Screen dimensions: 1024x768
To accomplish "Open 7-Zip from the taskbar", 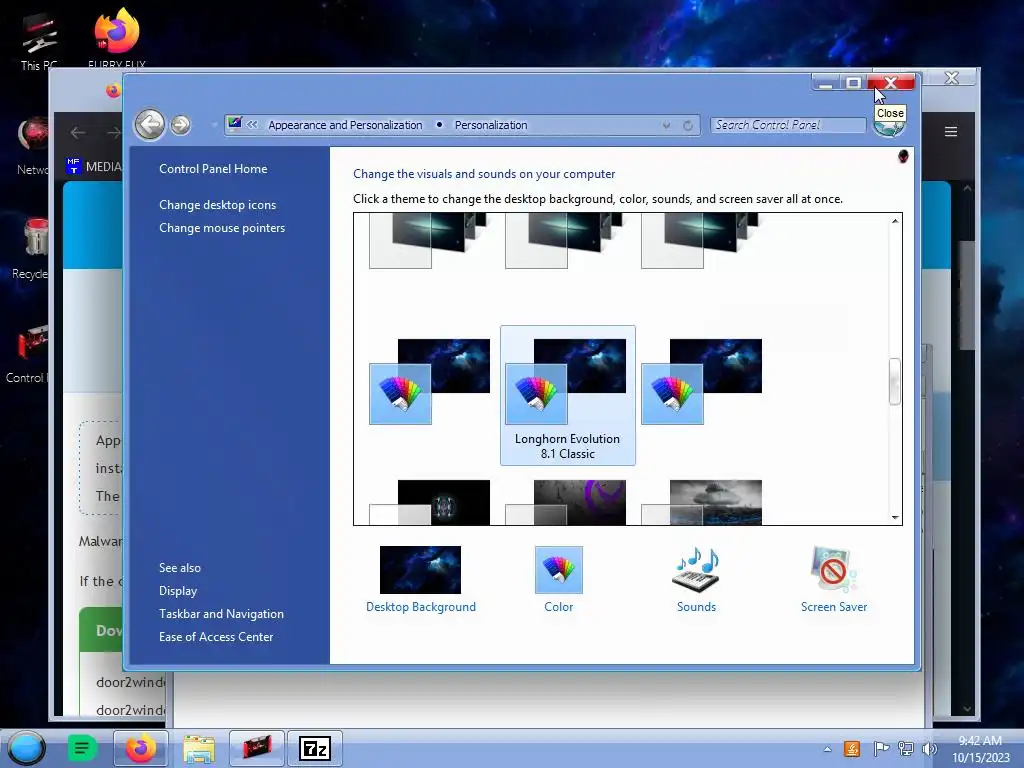I will (x=315, y=748).
